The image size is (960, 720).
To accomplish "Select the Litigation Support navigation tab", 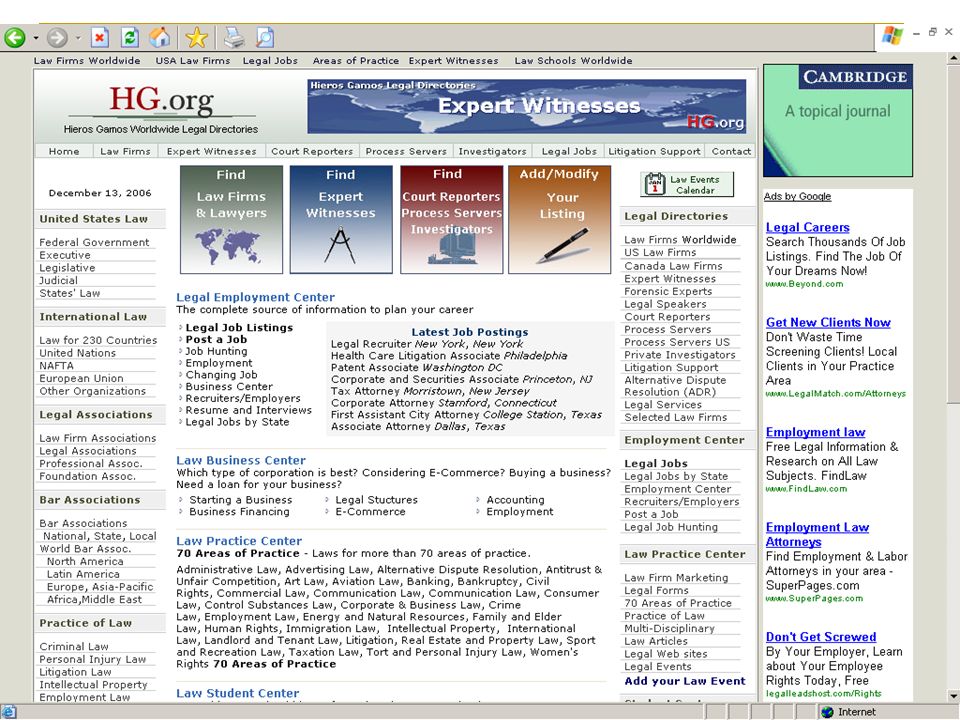I will click(654, 151).
